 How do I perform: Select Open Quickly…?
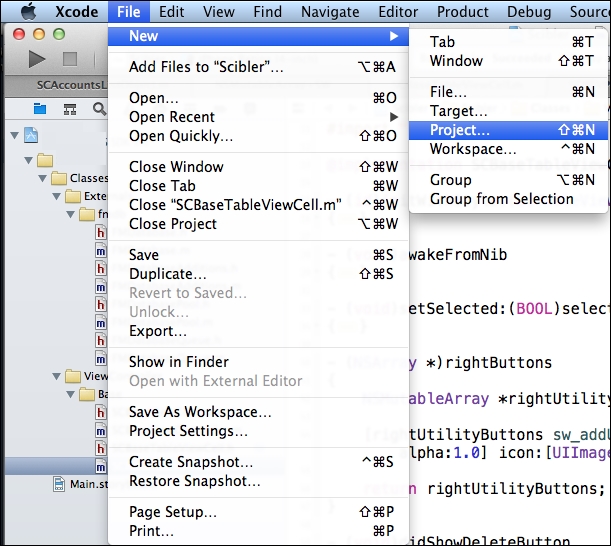[258, 136]
